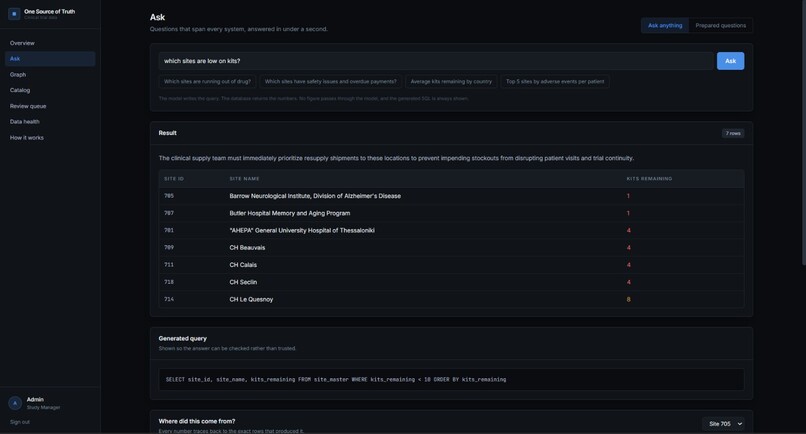Click site ID 714 cell
The height and width of the screenshot is (434, 806).
pyautogui.click(x=169, y=299)
